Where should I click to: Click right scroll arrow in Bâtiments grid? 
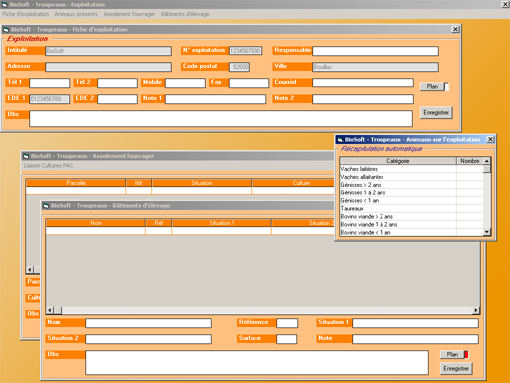click(x=476, y=310)
